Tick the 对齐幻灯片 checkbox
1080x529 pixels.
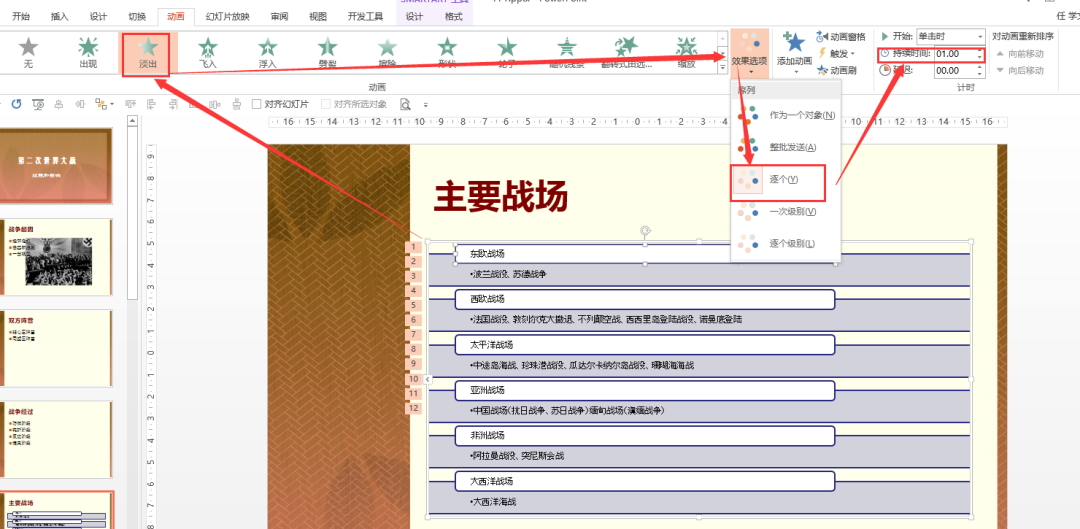256,104
